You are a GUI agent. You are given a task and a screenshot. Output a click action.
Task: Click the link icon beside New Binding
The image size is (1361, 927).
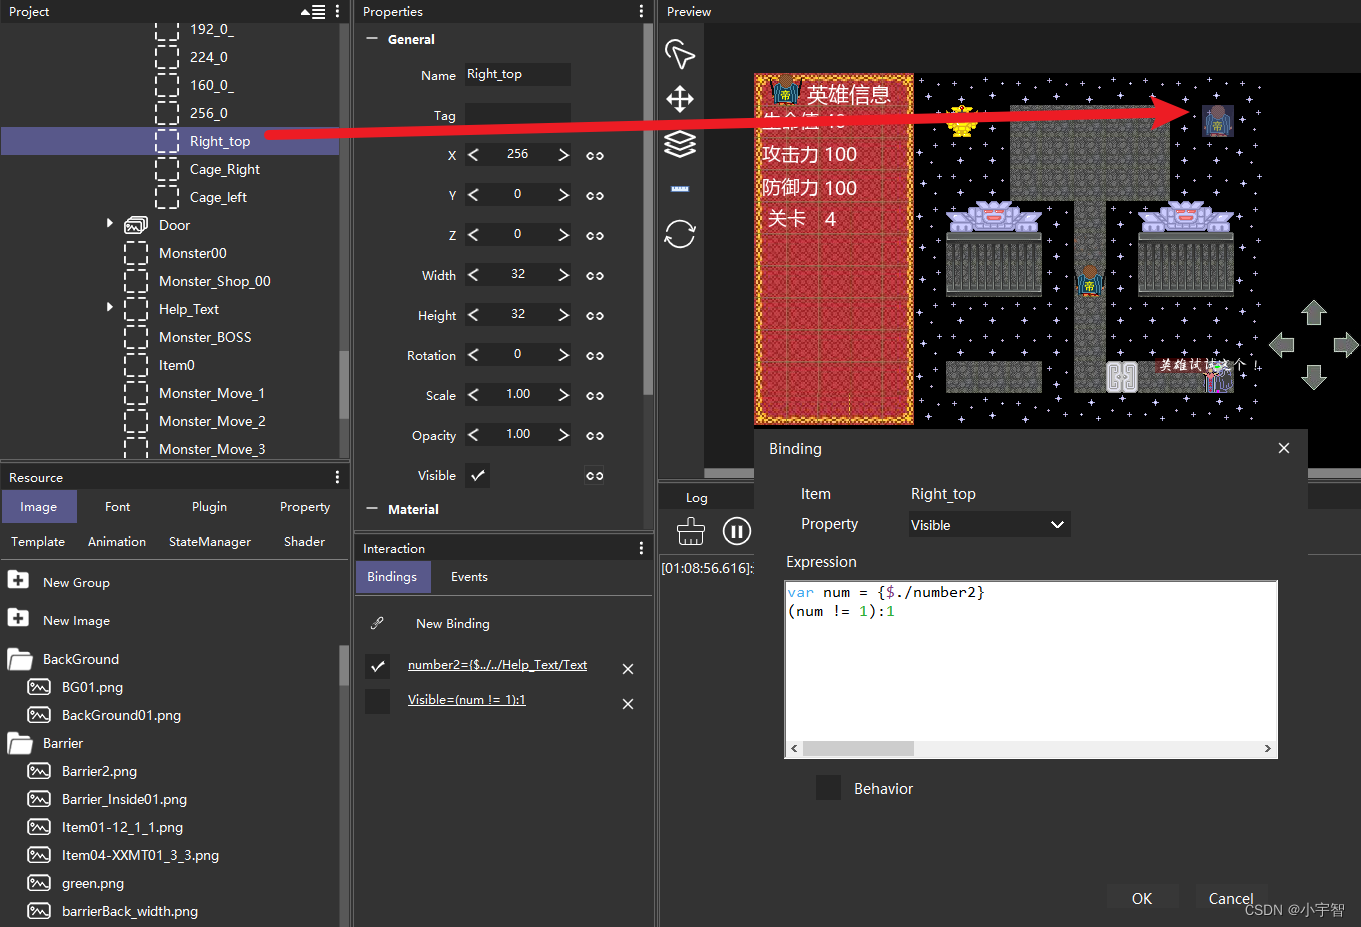tap(377, 623)
